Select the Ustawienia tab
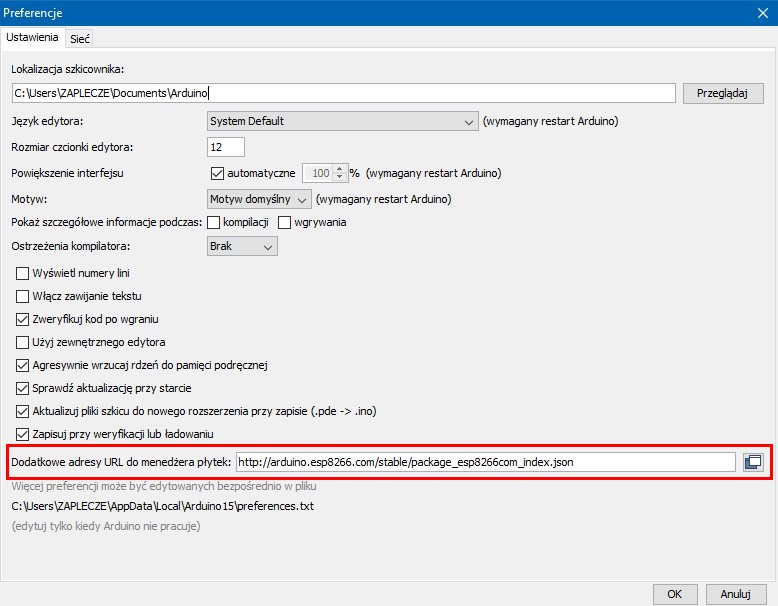778x606 pixels. [32, 37]
